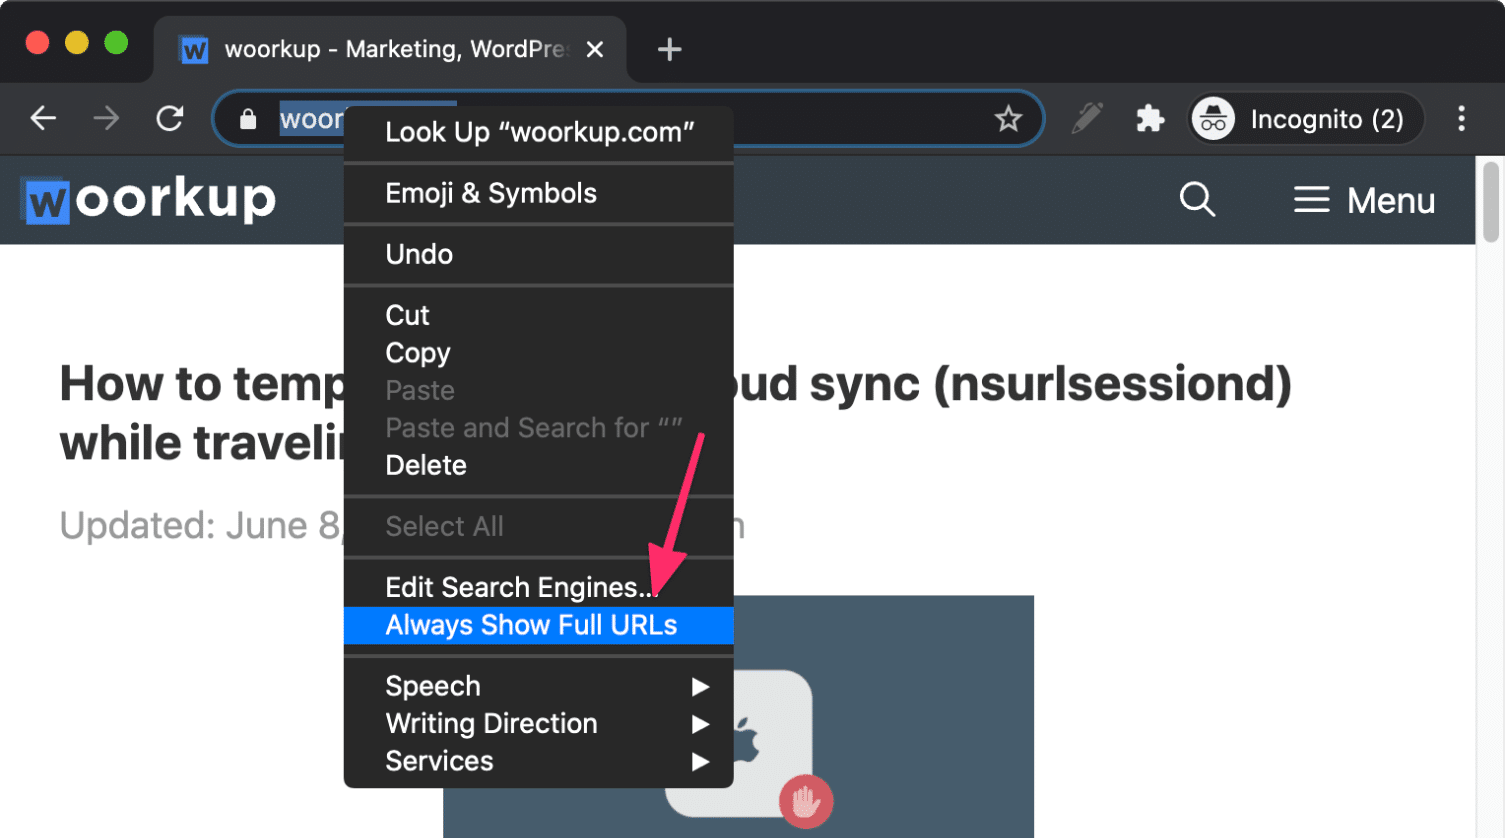This screenshot has width=1505, height=838.
Task: Open Edit Search Engines
Action: tap(539, 587)
